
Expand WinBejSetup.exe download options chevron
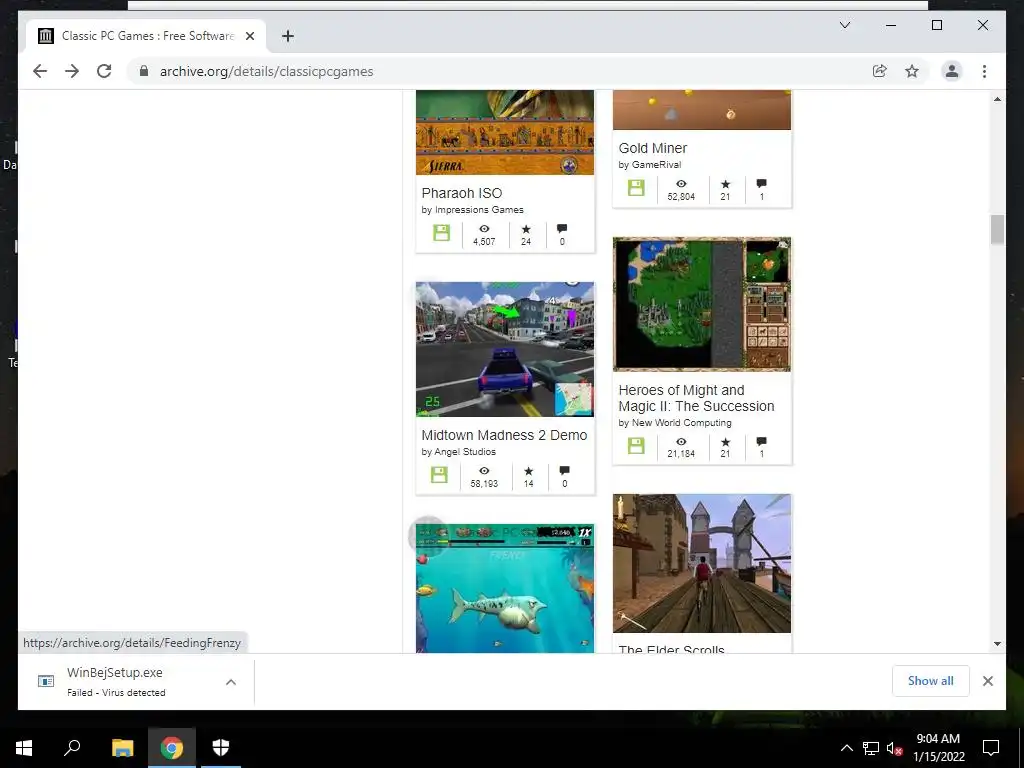click(x=231, y=682)
